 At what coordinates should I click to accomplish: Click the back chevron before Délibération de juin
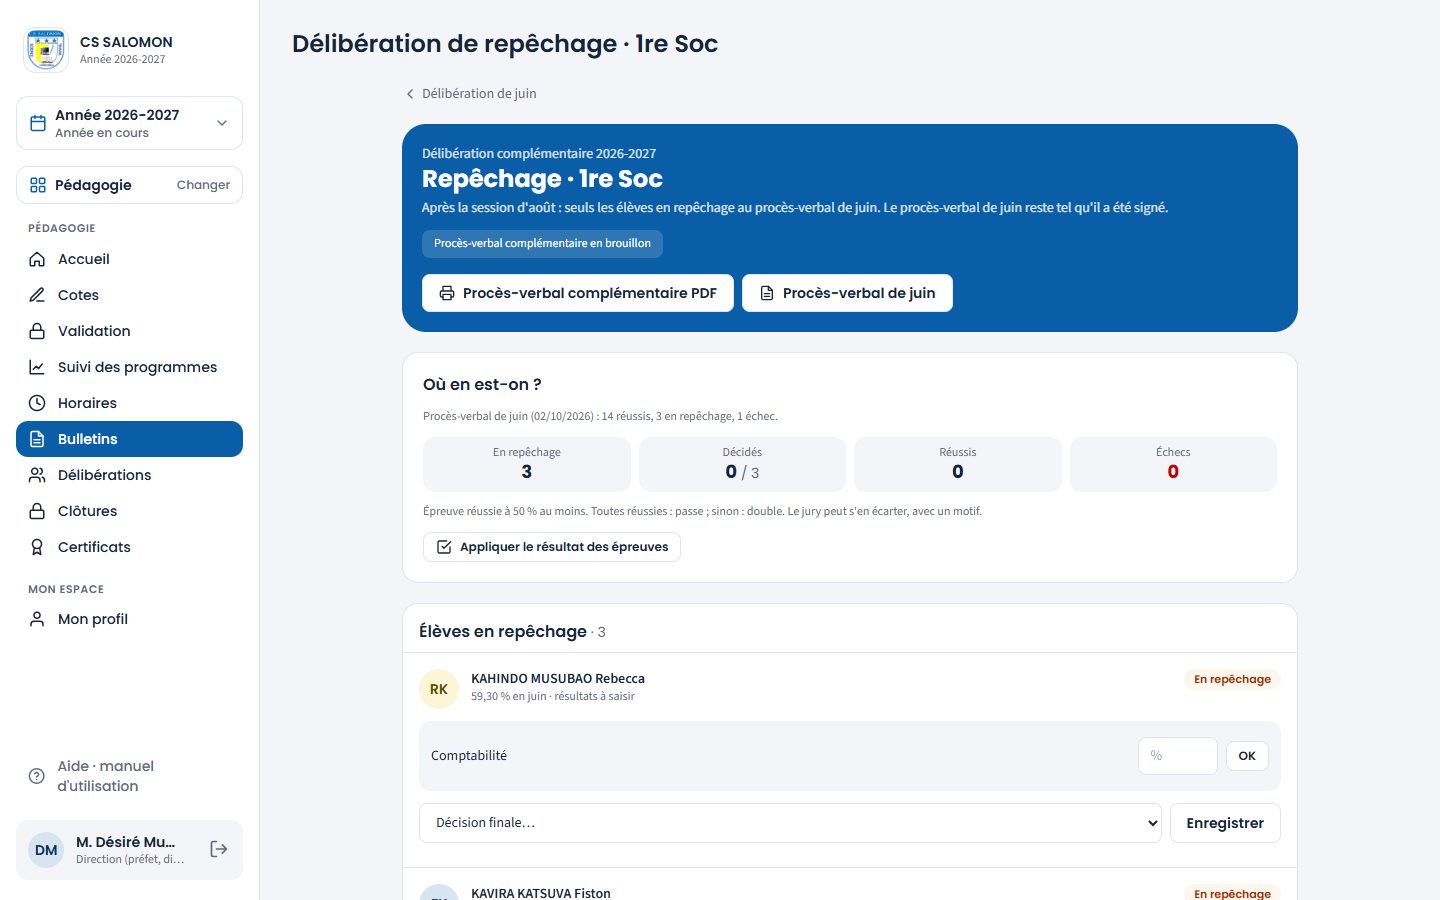coord(409,94)
